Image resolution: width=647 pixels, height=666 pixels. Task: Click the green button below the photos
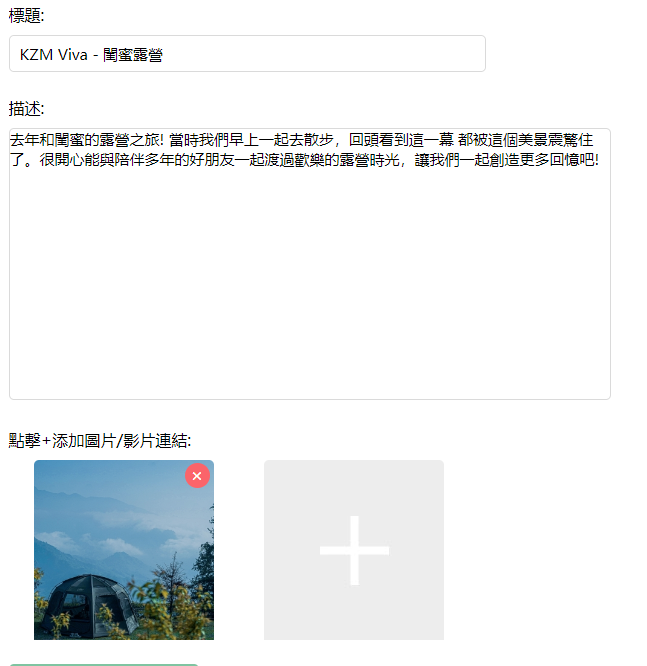[104, 665]
